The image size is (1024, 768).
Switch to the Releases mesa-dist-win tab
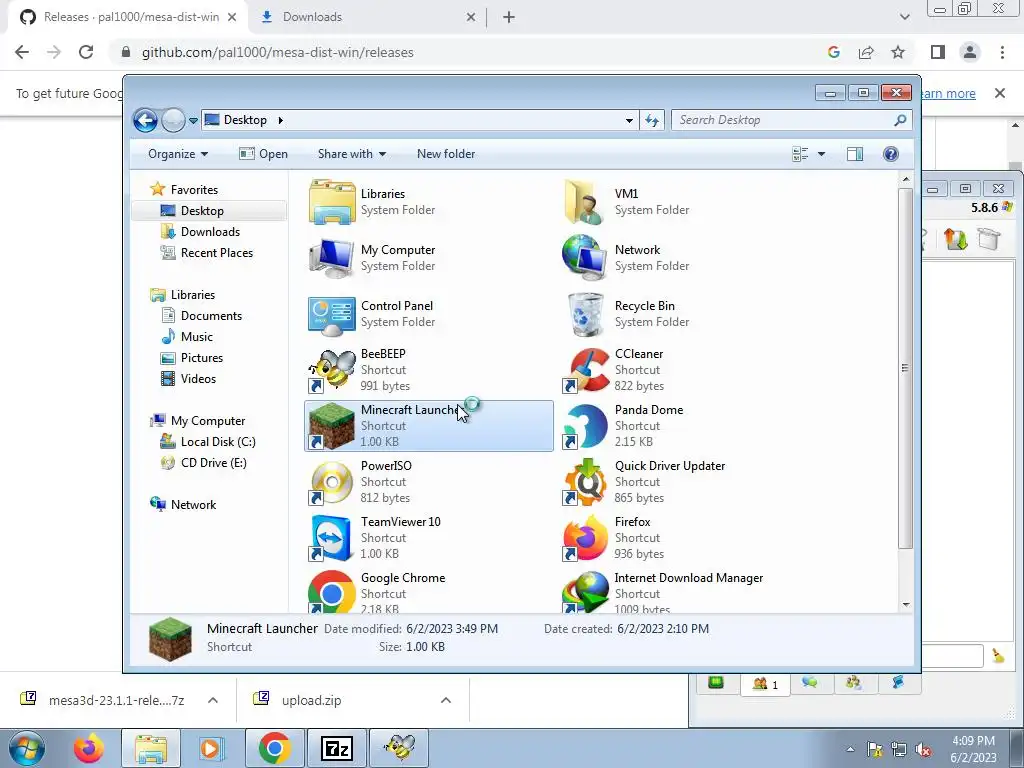(x=128, y=17)
